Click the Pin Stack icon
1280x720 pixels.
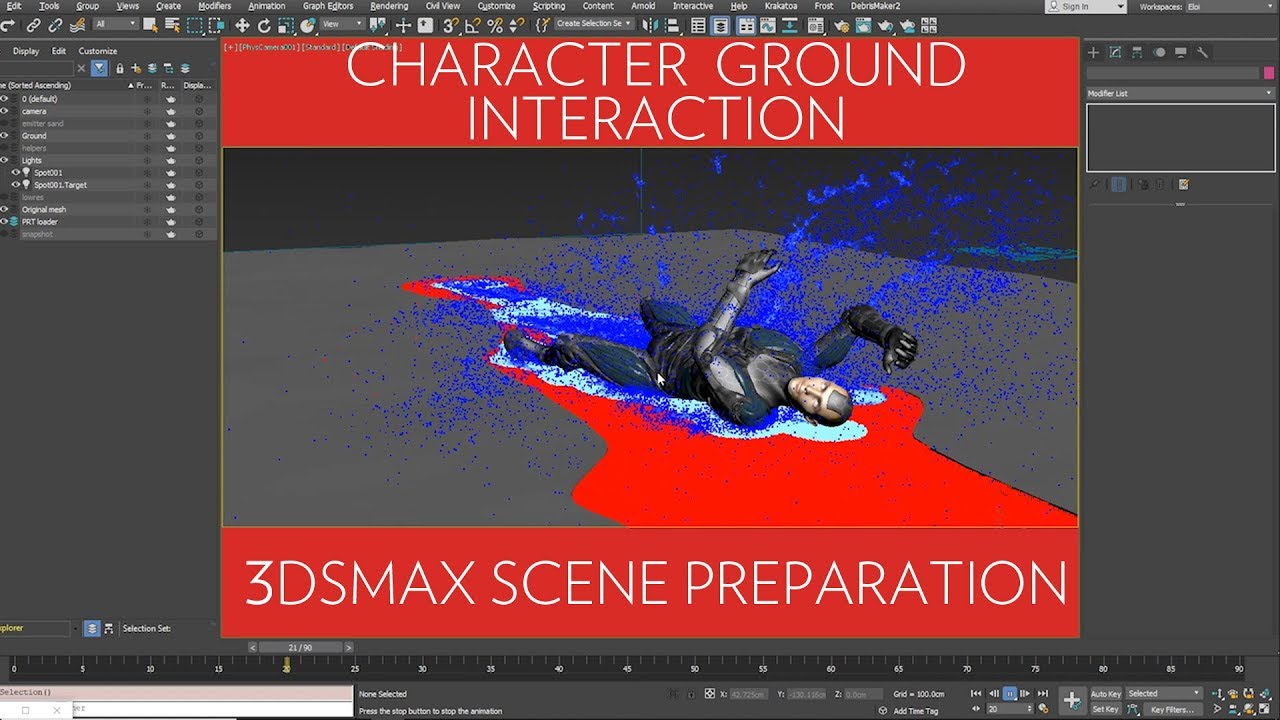click(x=1095, y=184)
